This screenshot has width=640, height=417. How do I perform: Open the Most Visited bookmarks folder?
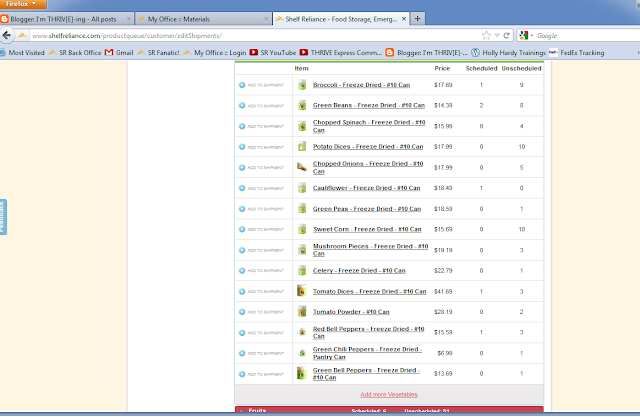pos(22,53)
